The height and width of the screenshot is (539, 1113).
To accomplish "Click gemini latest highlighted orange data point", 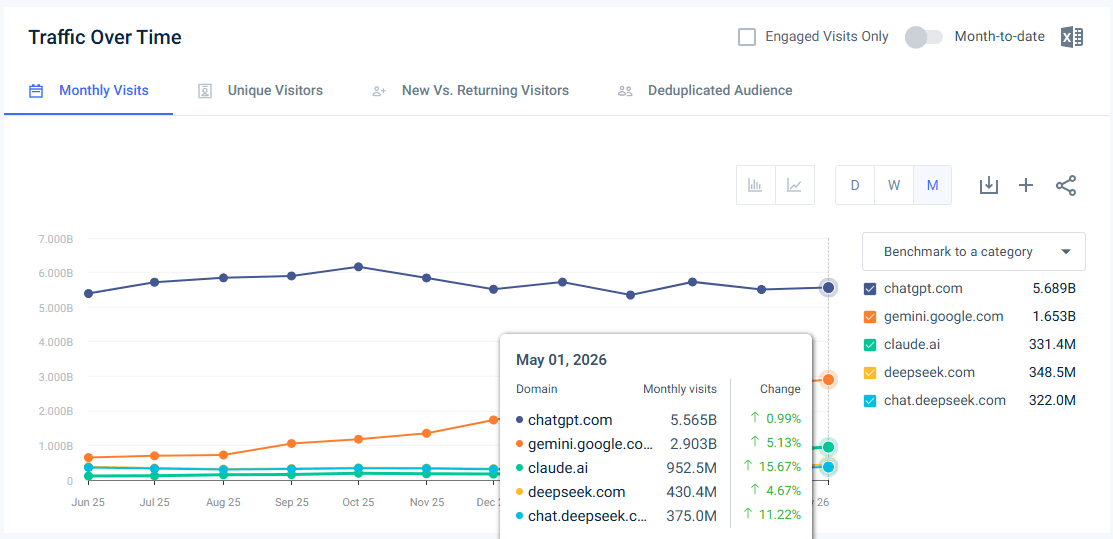I will coord(828,380).
